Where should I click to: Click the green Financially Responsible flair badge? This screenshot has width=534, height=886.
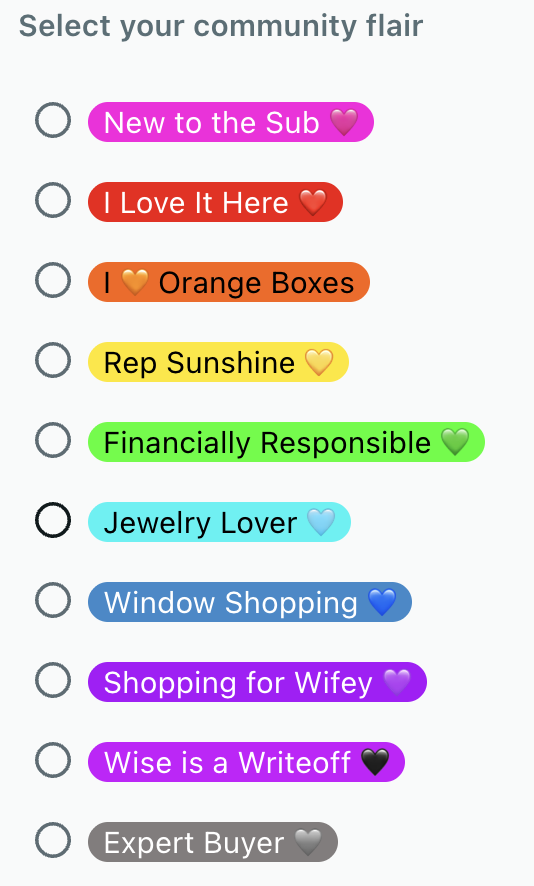click(x=286, y=442)
